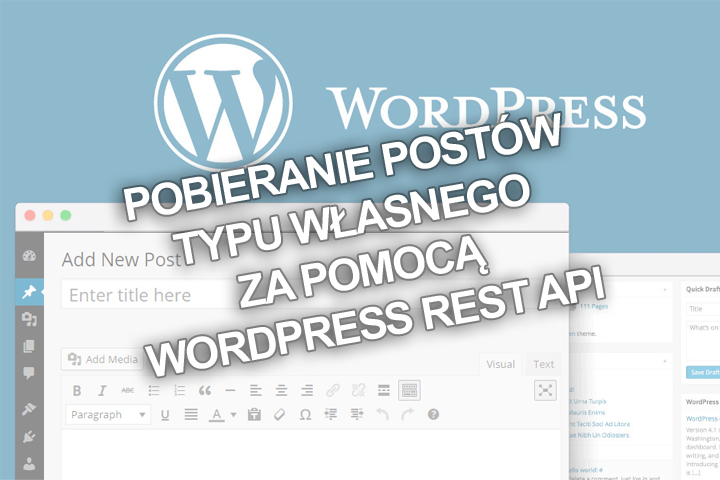This screenshot has width=720, height=480.
Task: Insert a blockquote
Action: point(205,390)
